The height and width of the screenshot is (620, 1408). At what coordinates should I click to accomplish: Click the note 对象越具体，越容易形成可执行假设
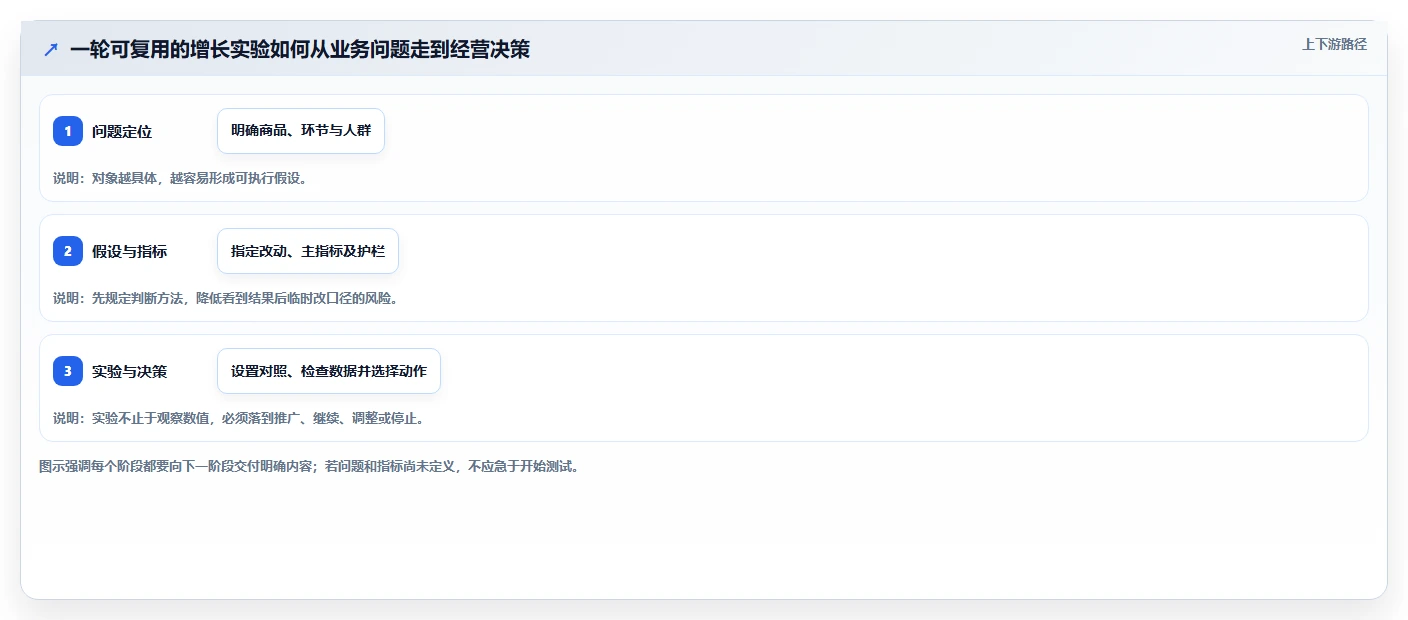180,178
